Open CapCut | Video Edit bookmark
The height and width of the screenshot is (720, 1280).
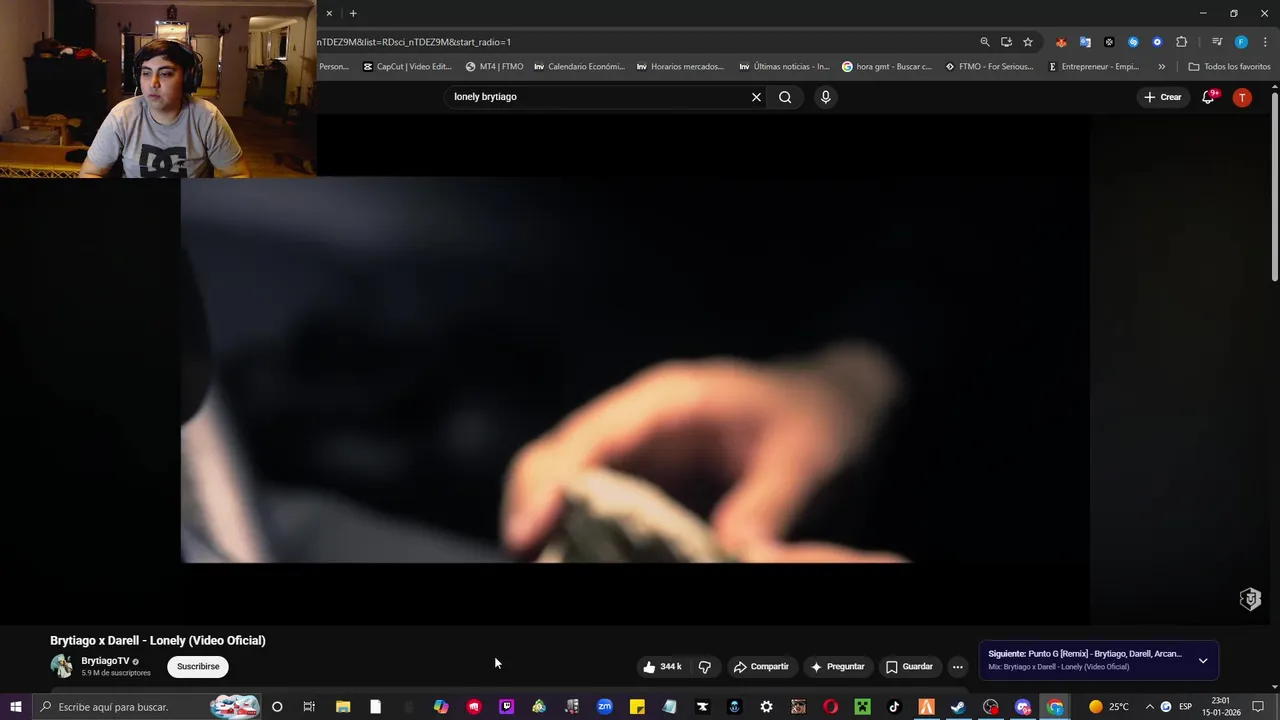407,67
